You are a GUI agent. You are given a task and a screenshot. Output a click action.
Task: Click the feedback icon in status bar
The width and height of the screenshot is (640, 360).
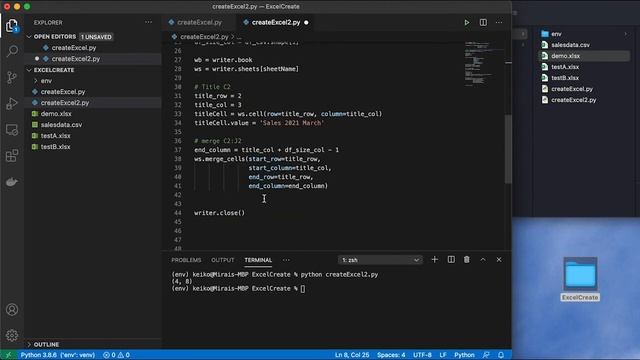click(486, 355)
